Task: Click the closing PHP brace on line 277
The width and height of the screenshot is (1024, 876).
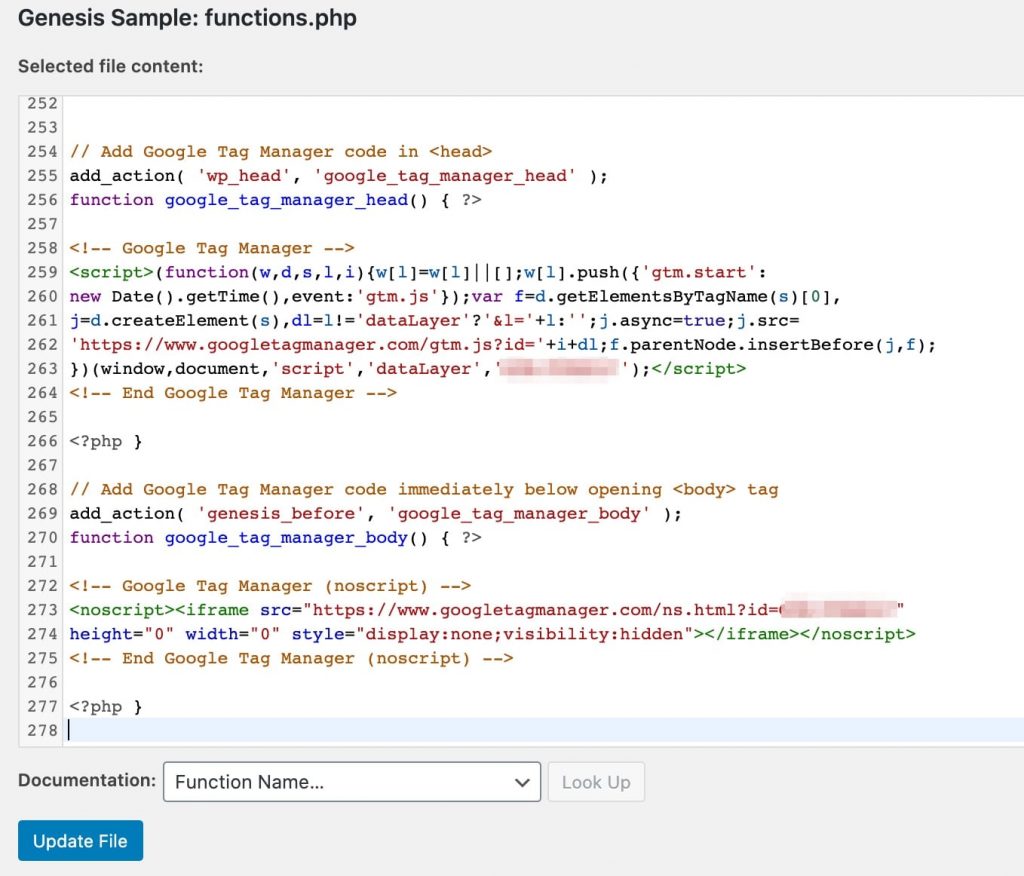Action: pyautogui.click(x=135, y=706)
